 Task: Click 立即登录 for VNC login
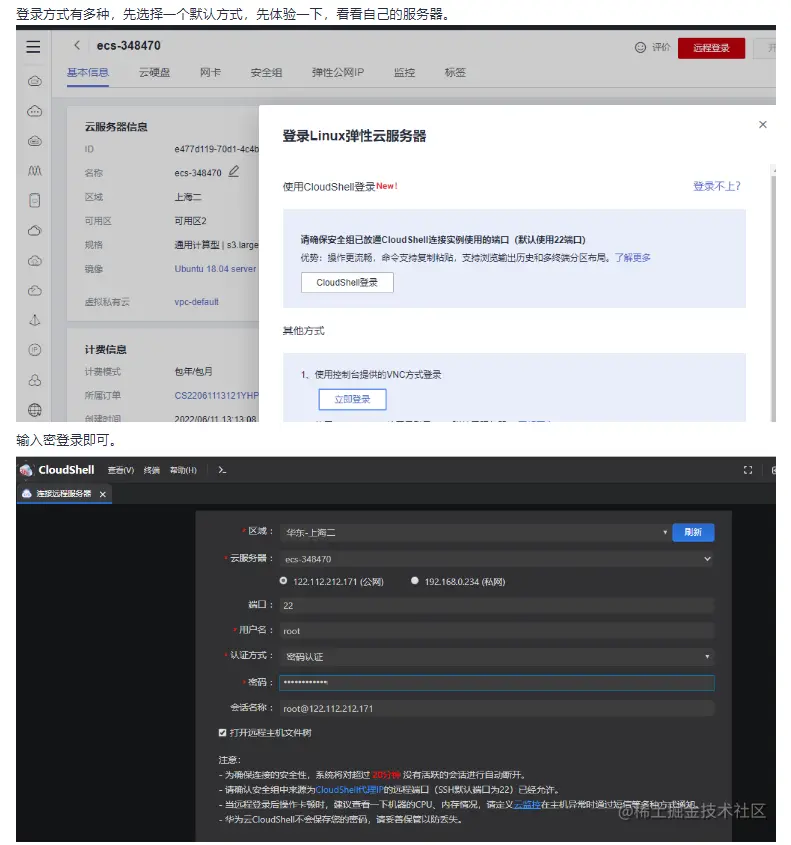coord(352,399)
